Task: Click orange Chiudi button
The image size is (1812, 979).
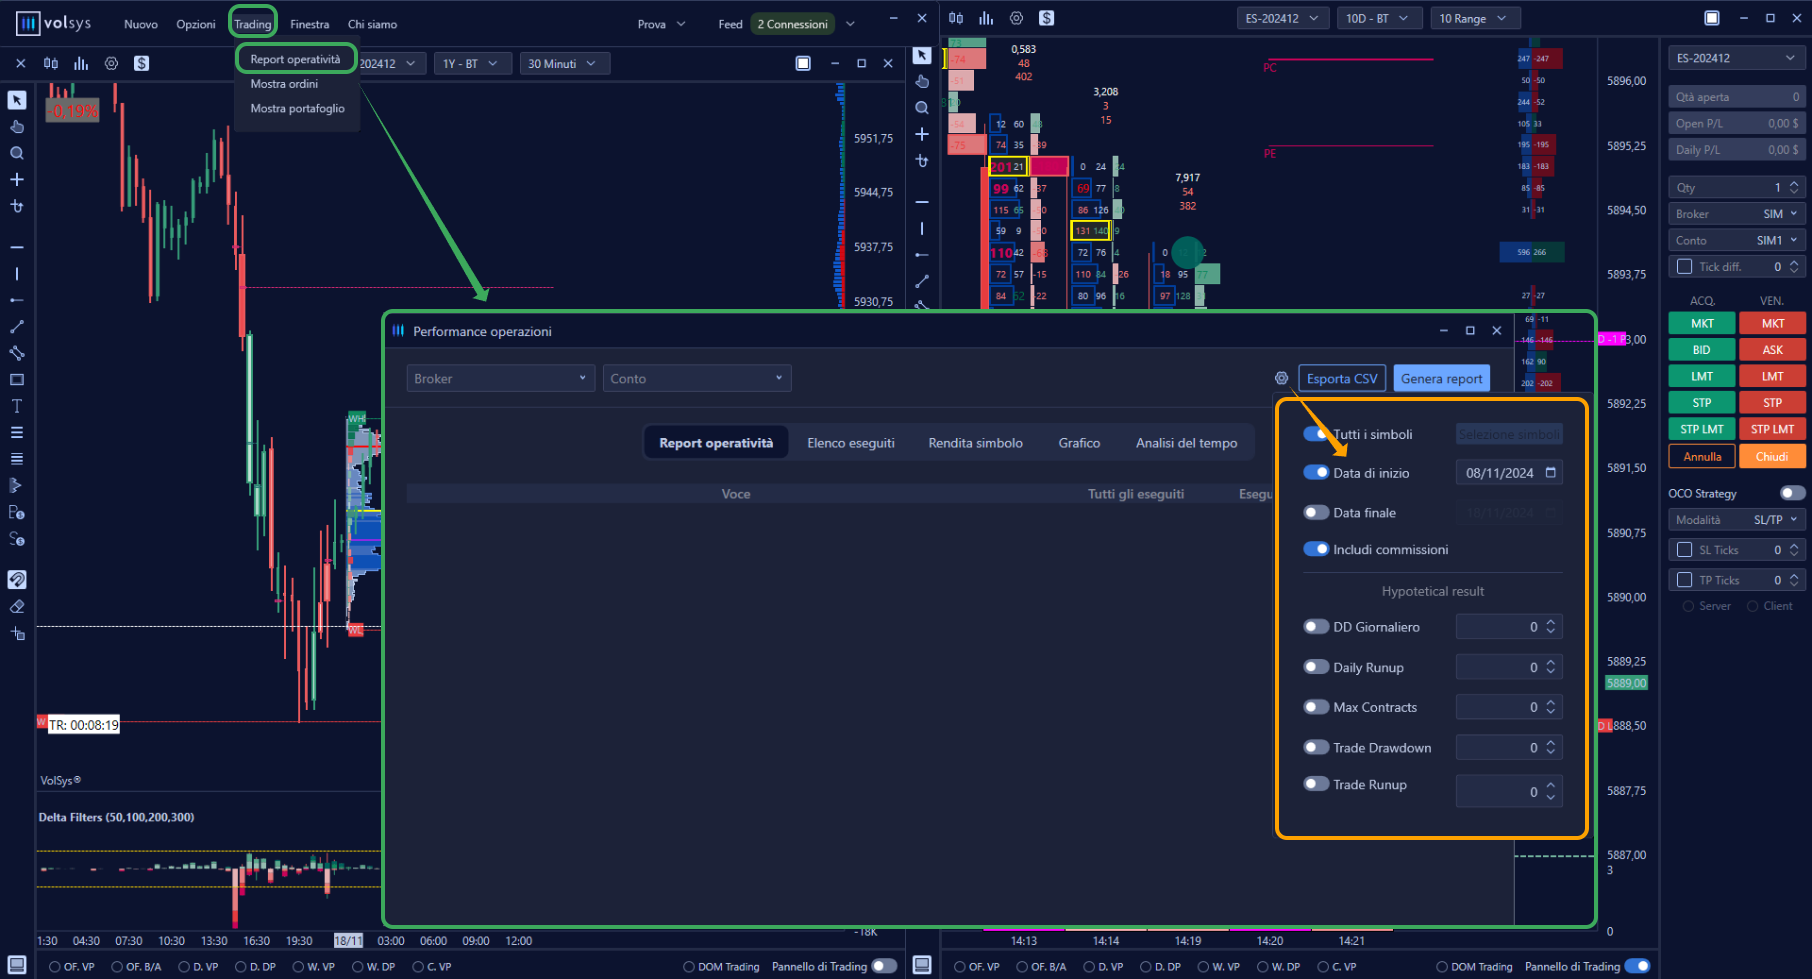Action: [x=1772, y=456]
